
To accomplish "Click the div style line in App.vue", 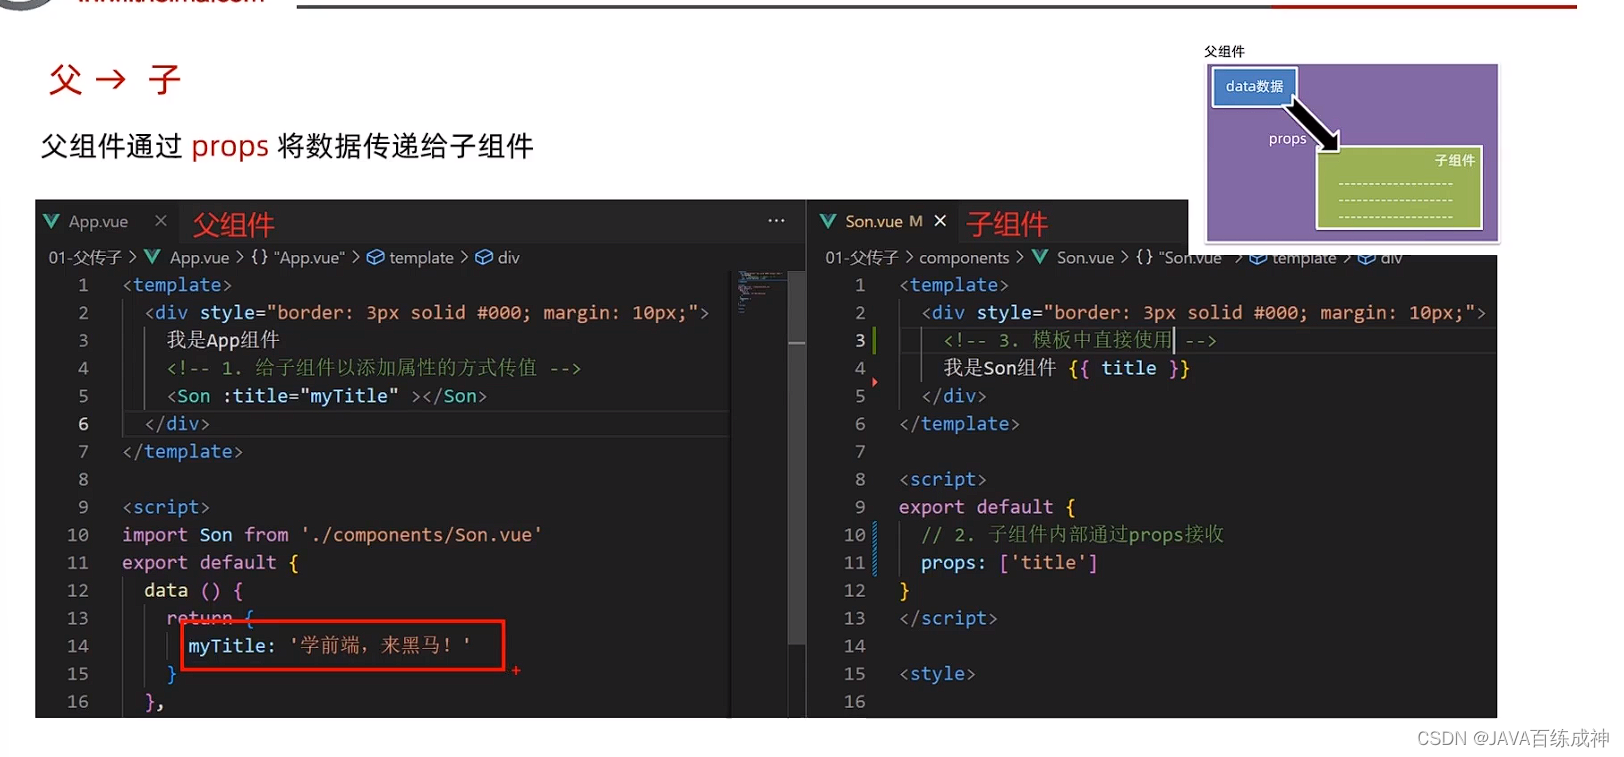I will [427, 313].
